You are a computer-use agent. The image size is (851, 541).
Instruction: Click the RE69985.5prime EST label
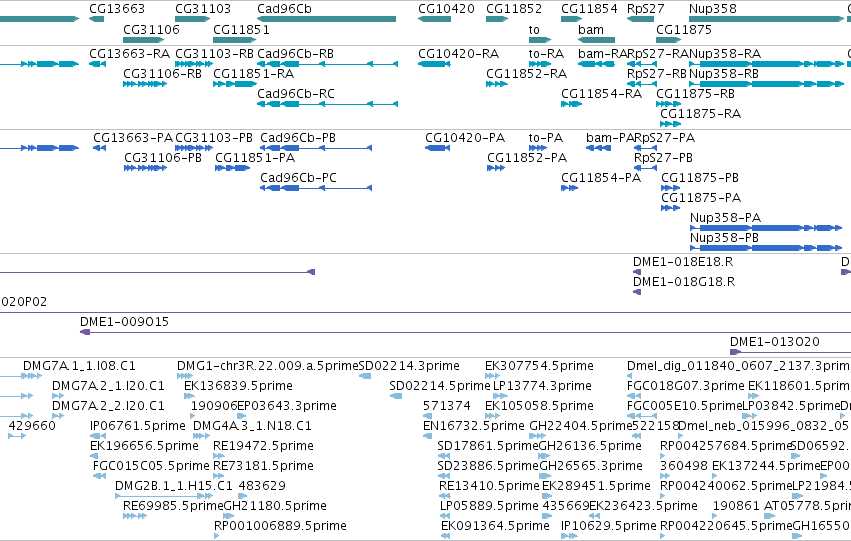pos(173,506)
